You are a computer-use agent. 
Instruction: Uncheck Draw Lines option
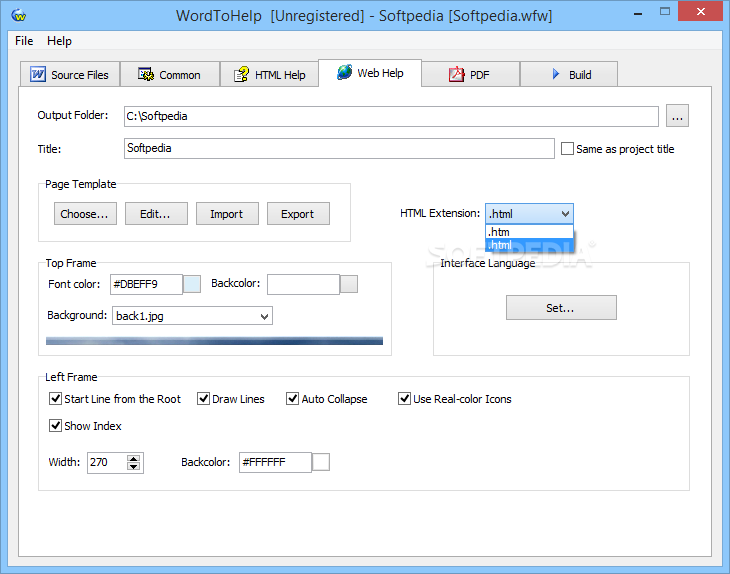click(x=203, y=399)
